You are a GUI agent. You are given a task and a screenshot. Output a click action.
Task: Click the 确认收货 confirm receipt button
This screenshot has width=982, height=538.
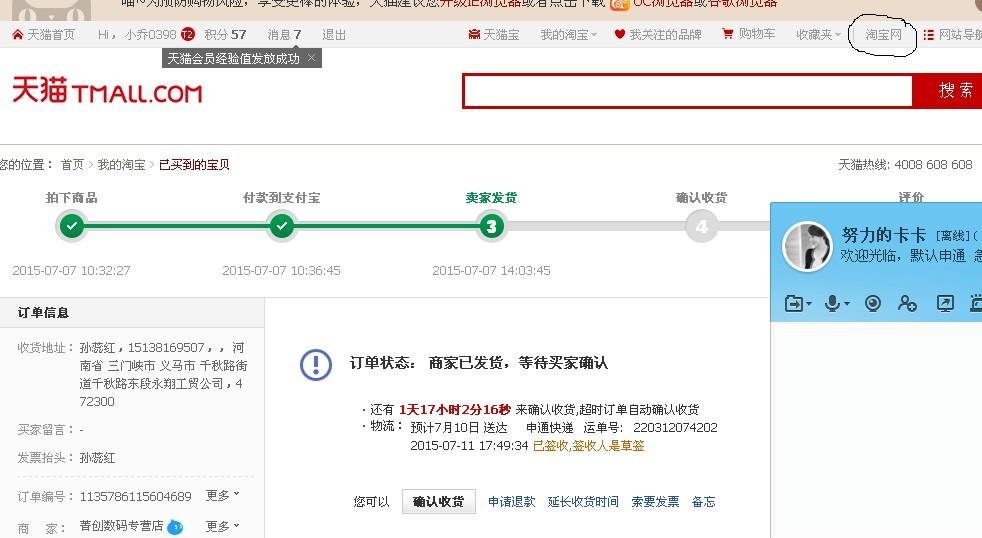[x=438, y=501]
